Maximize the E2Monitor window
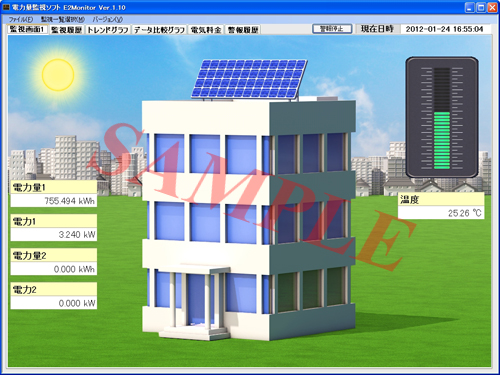 pos(481,8)
